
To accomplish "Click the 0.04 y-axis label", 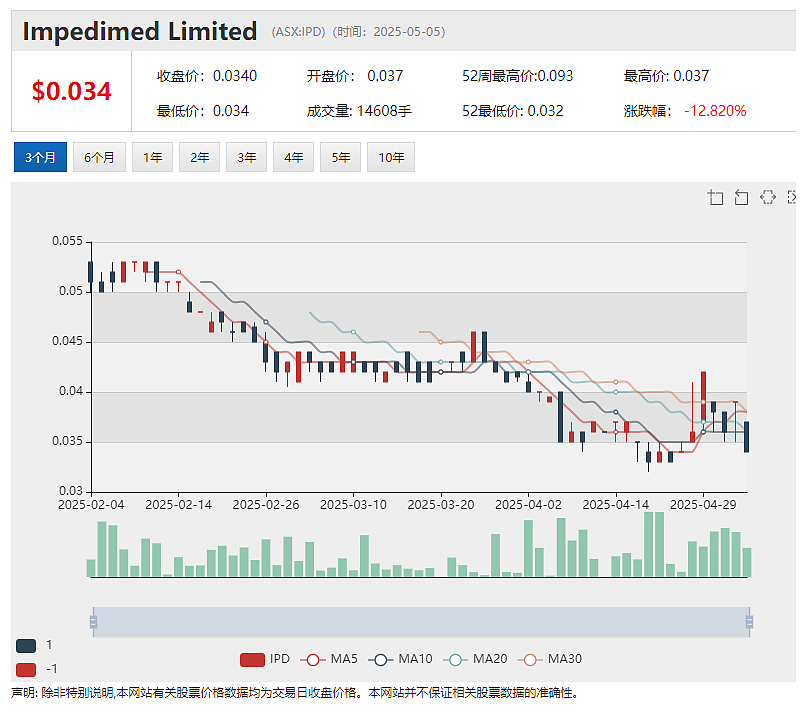I will [71, 391].
